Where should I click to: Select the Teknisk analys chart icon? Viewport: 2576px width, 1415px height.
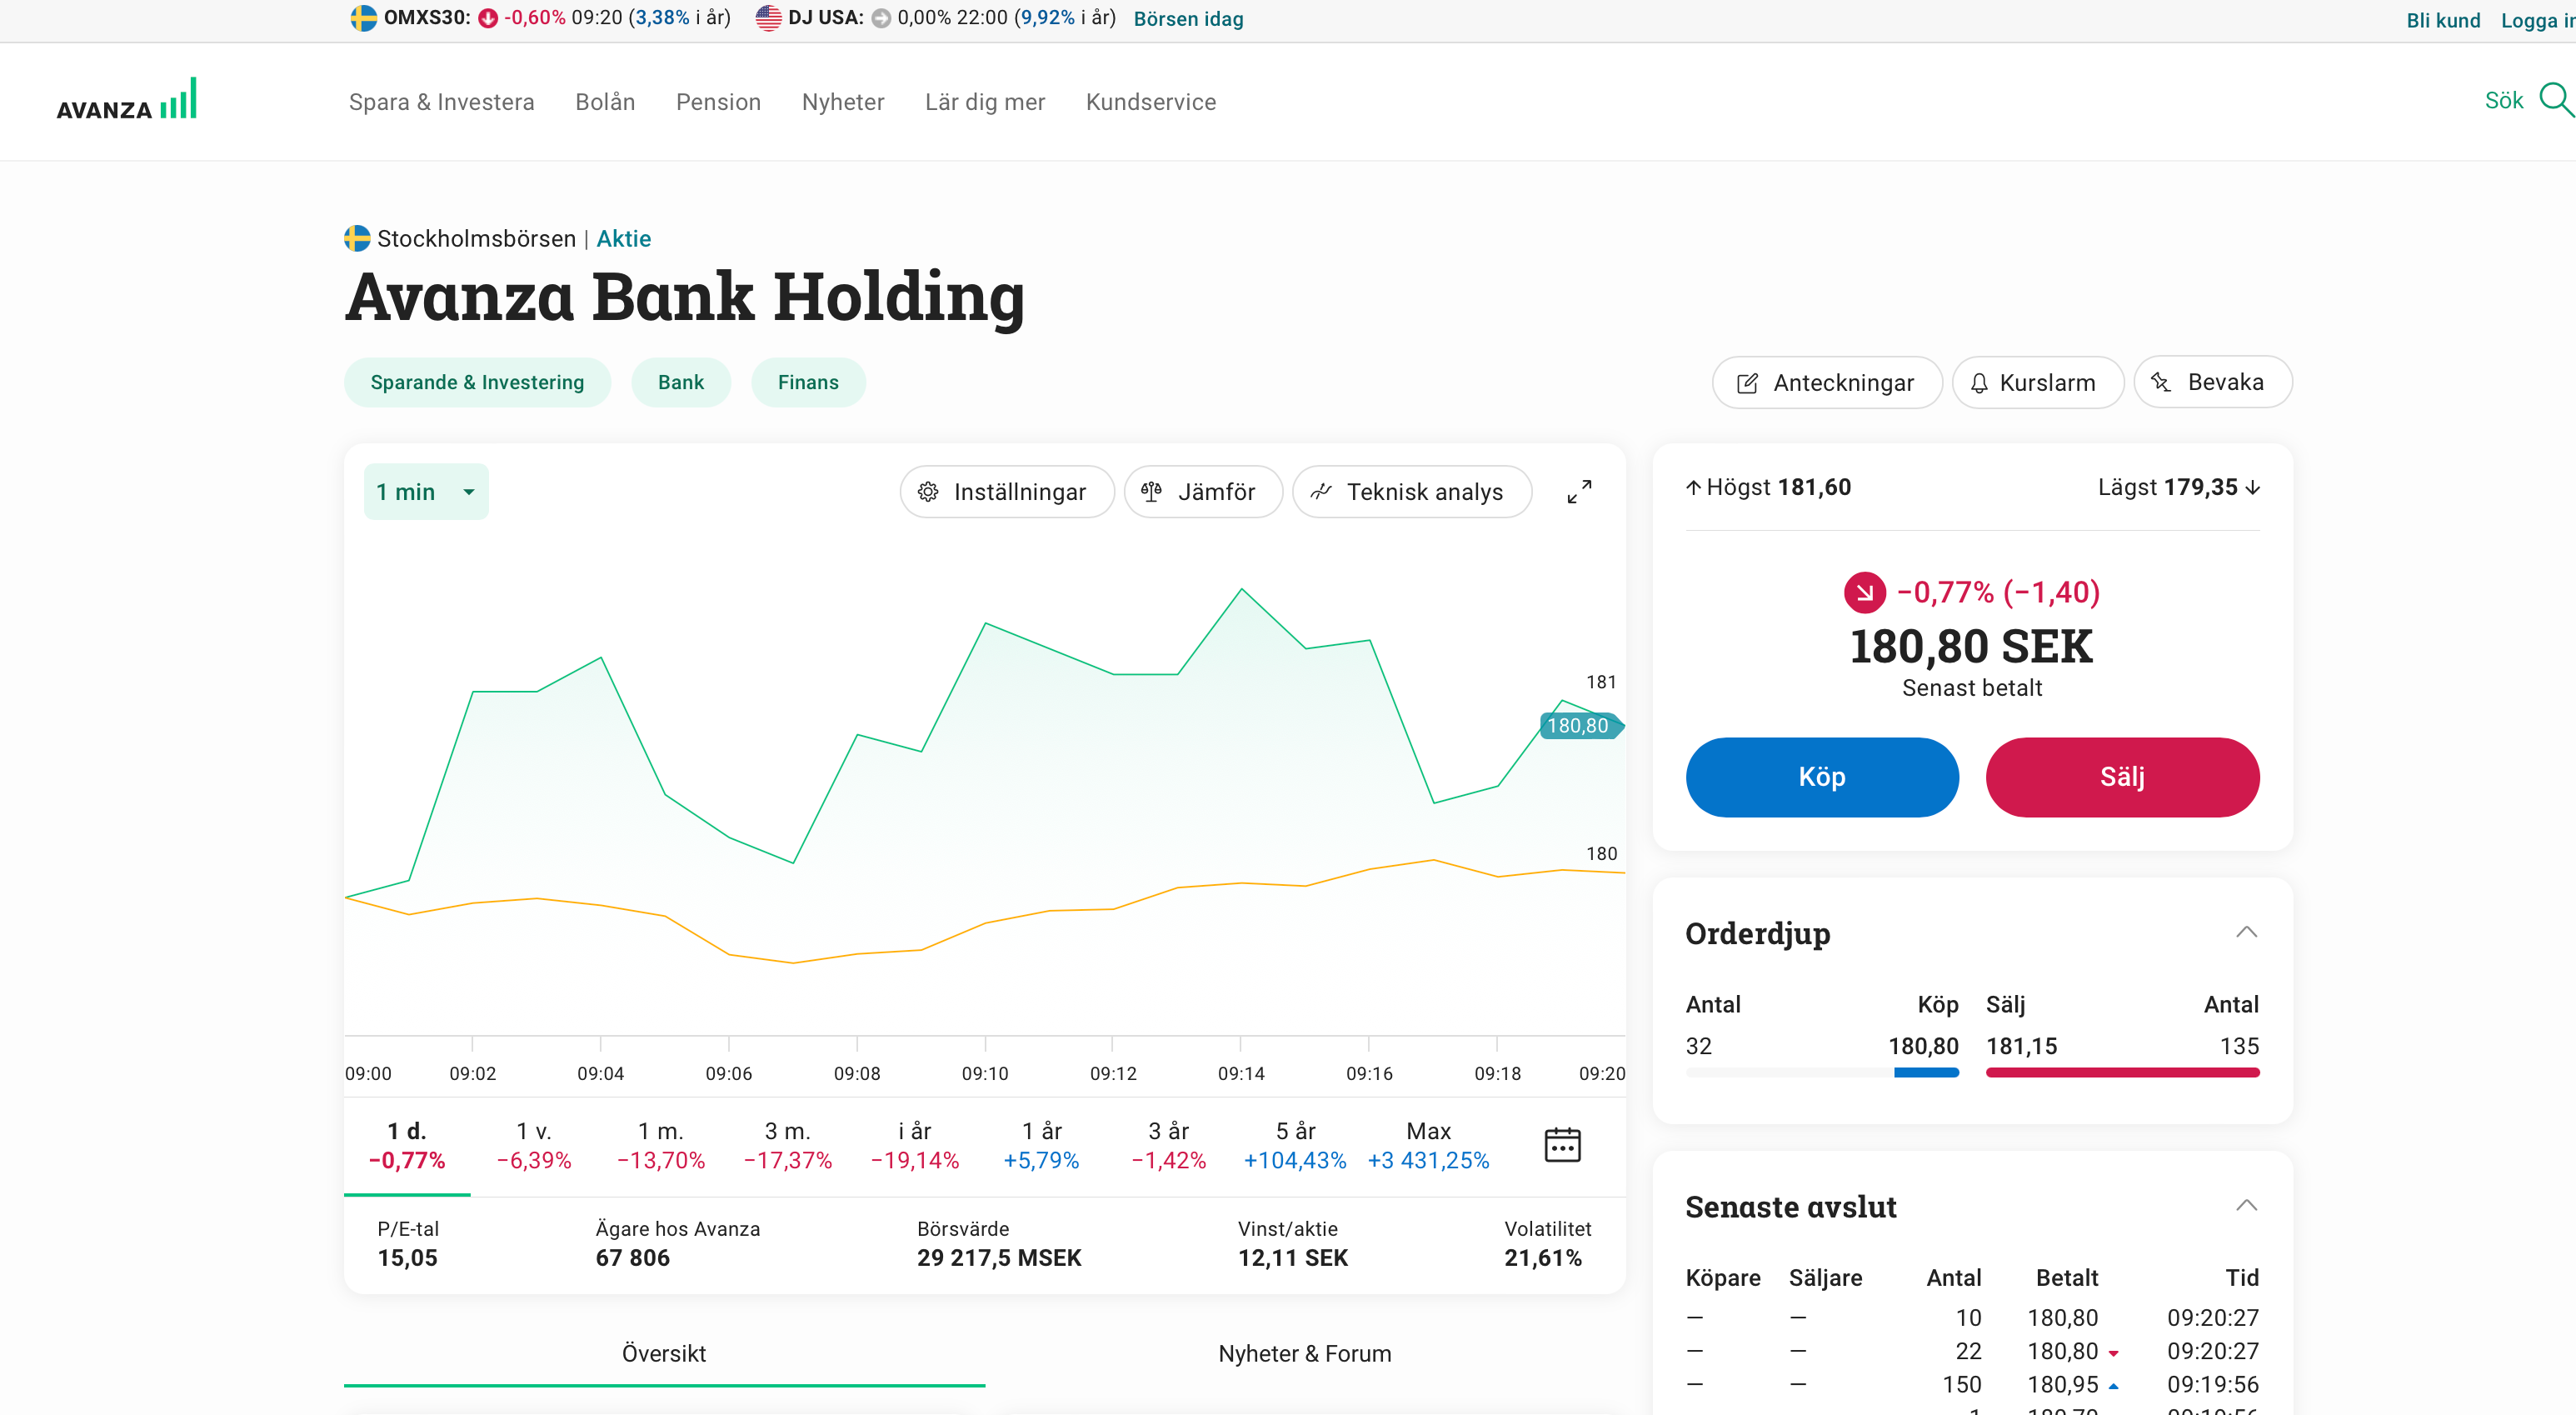[1322, 491]
